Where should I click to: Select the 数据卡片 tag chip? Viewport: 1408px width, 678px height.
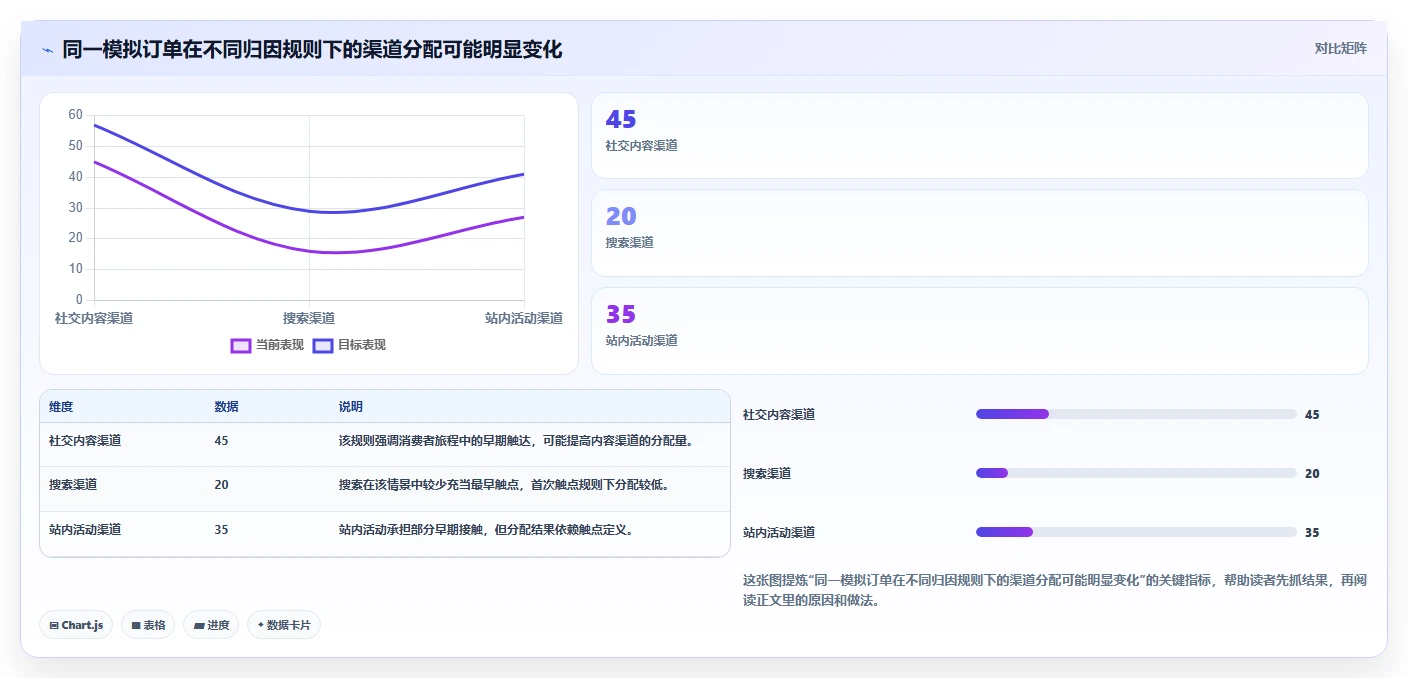(284, 625)
